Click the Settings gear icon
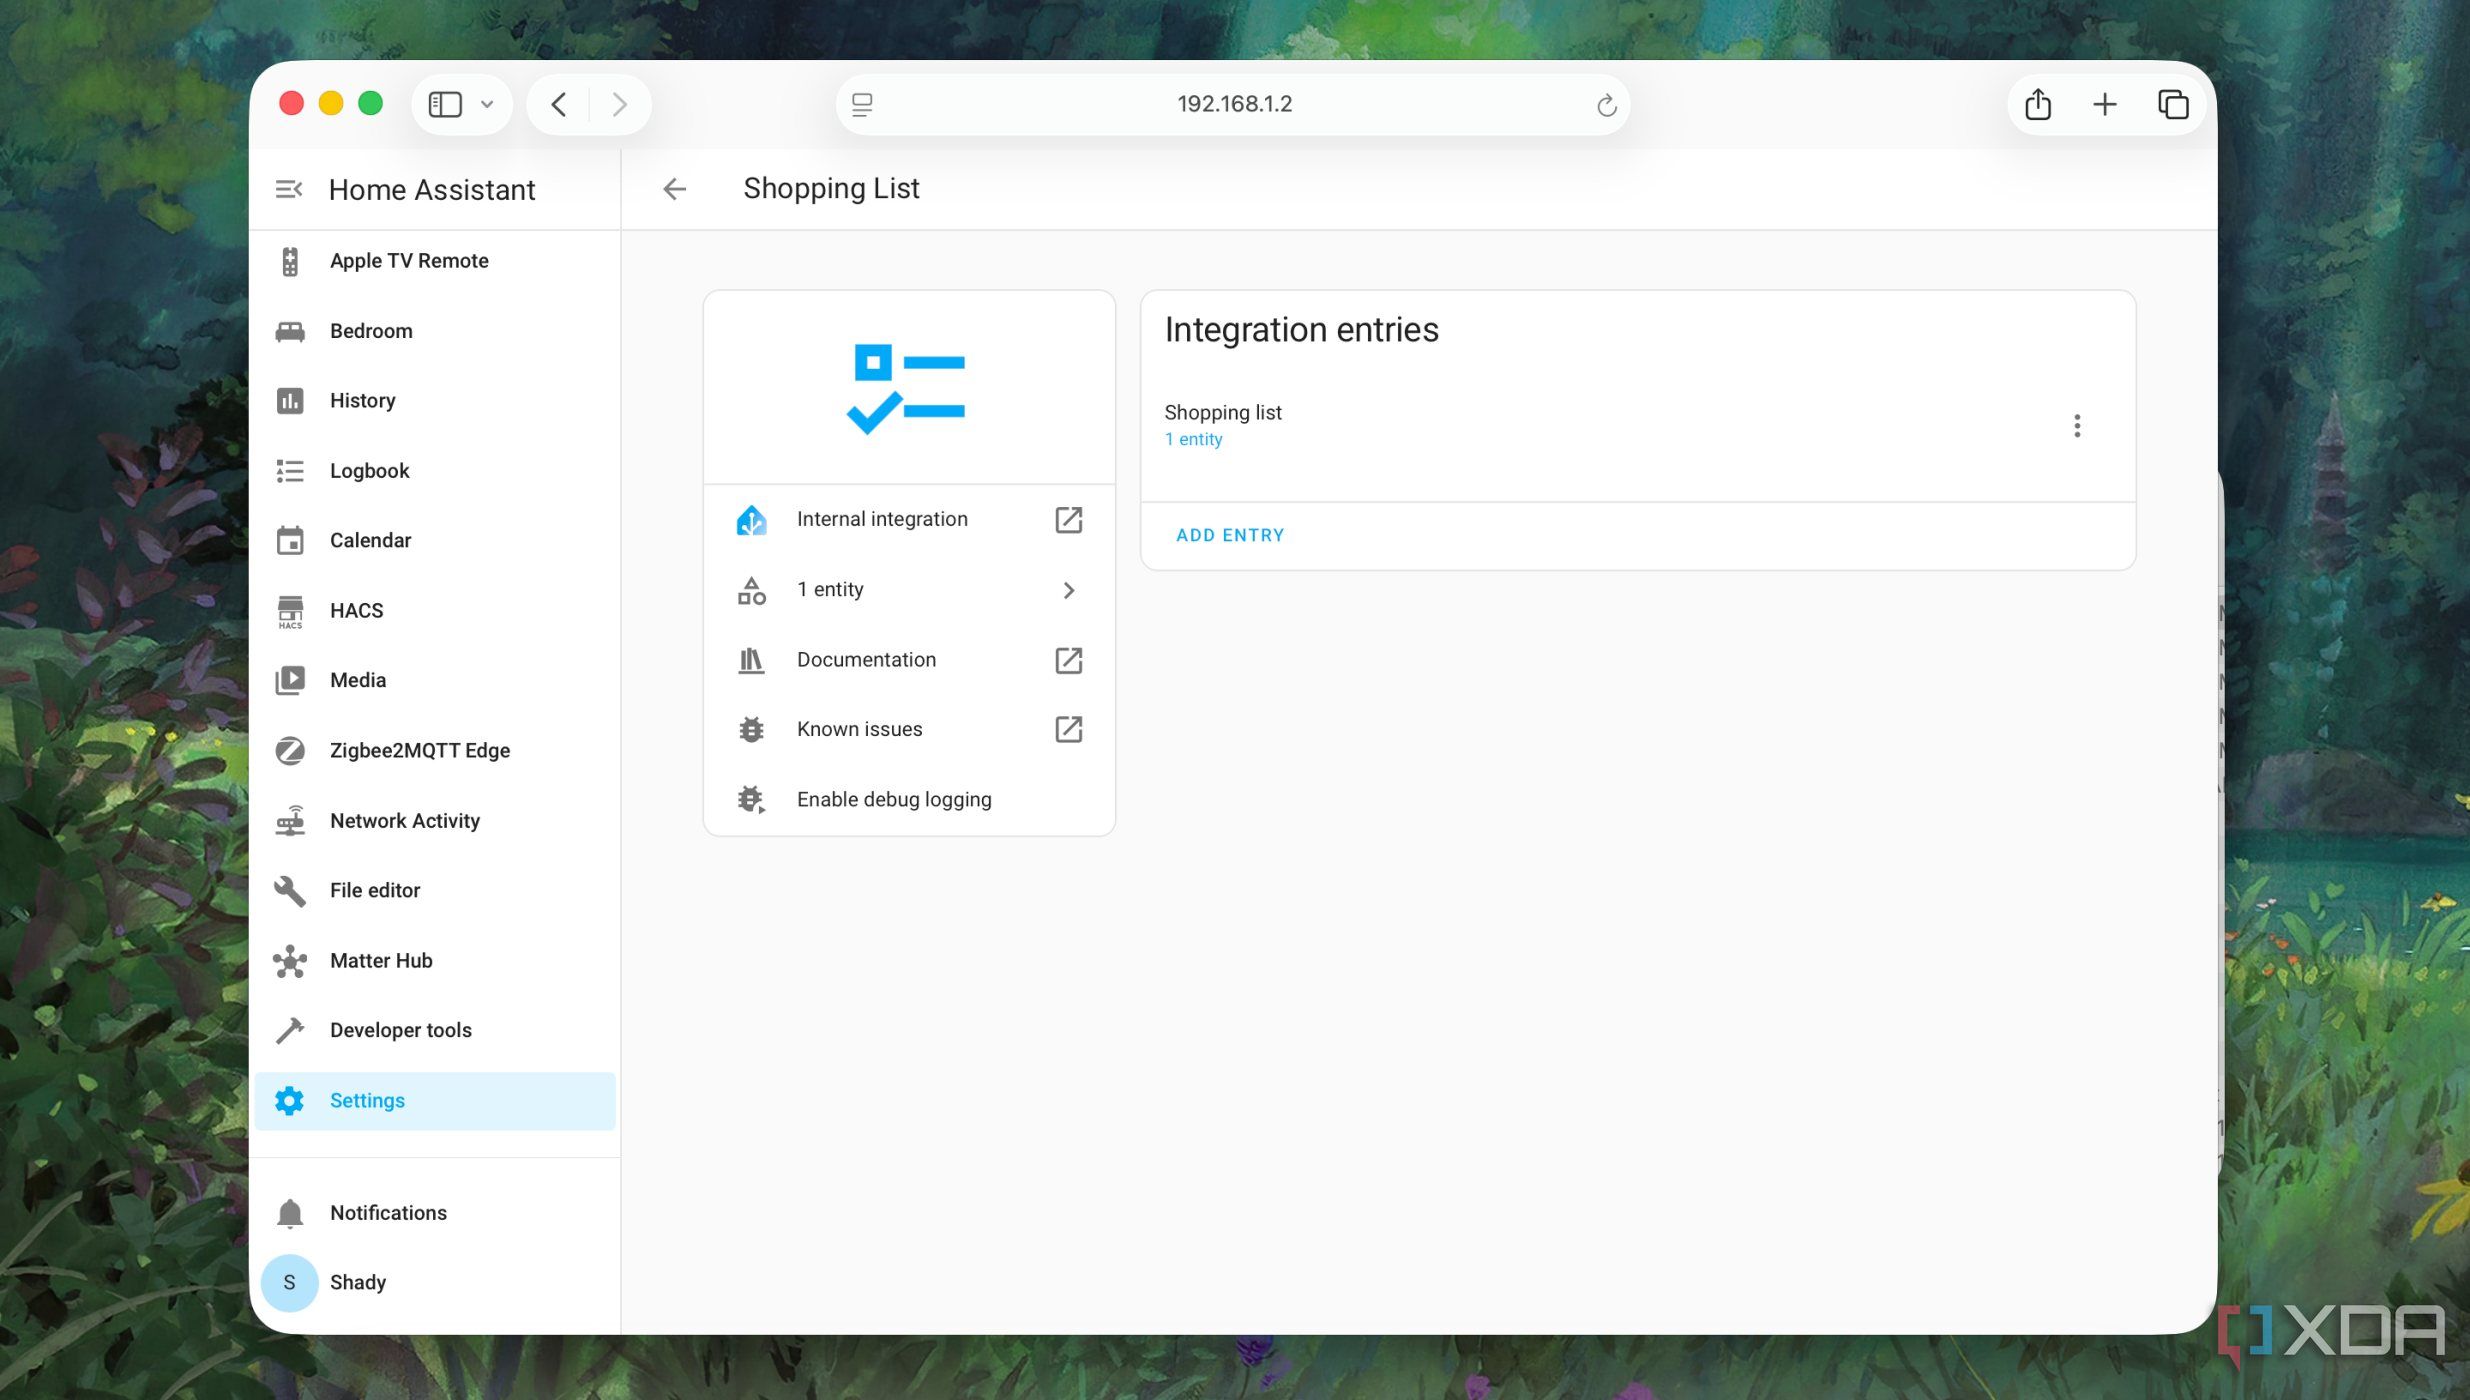The height and width of the screenshot is (1400, 2470). 290,1100
